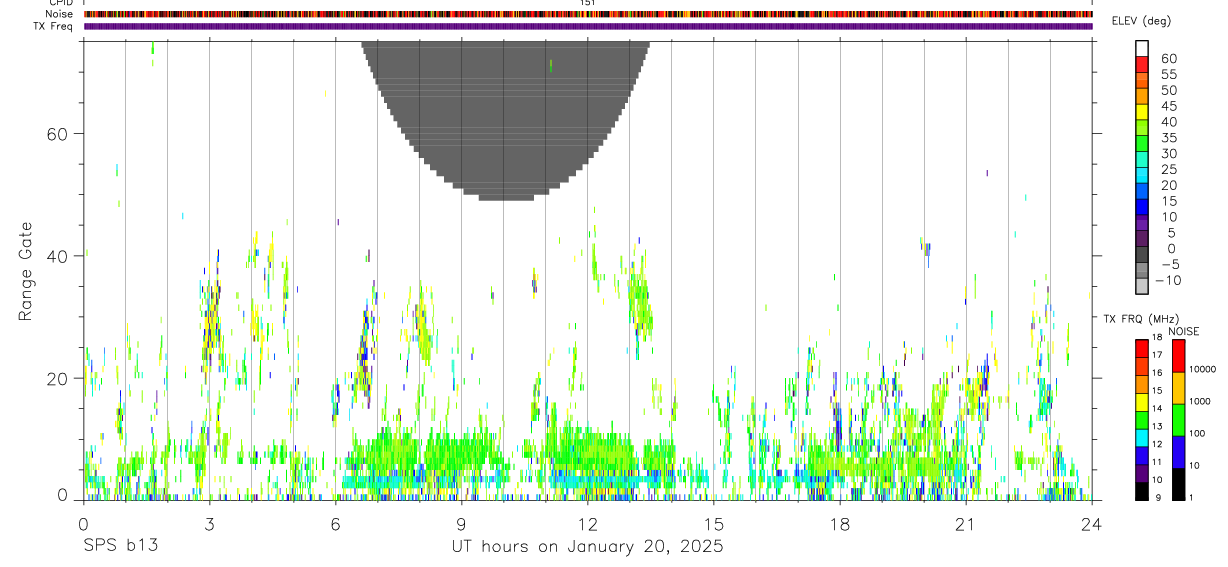Click the black bottom swatch in TX FRQ bar

tap(1142, 491)
